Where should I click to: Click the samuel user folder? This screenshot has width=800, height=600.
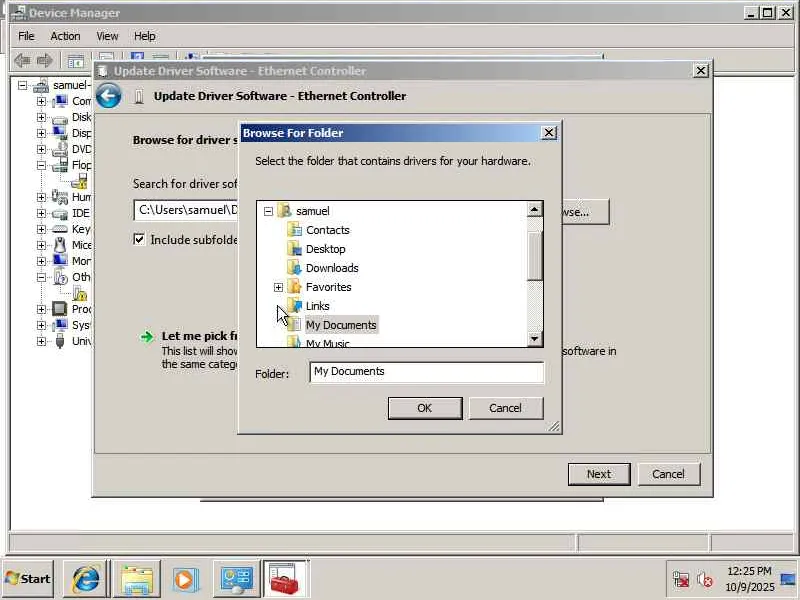[x=313, y=211]
